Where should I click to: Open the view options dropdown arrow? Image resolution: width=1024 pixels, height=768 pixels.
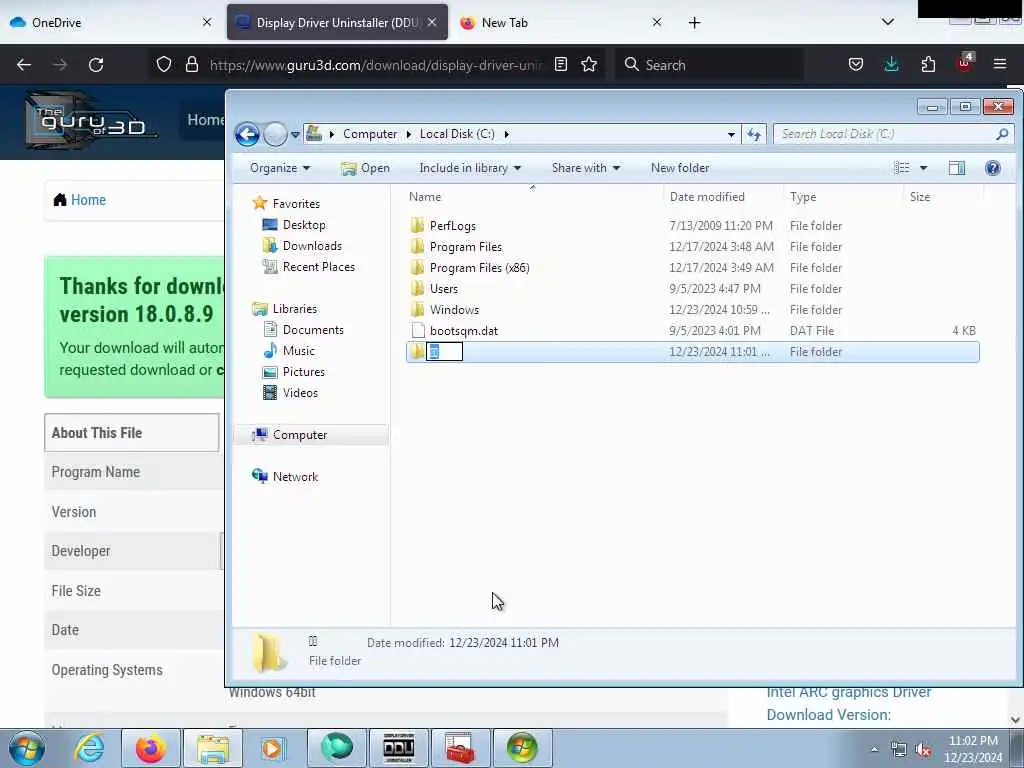[923, 168]
